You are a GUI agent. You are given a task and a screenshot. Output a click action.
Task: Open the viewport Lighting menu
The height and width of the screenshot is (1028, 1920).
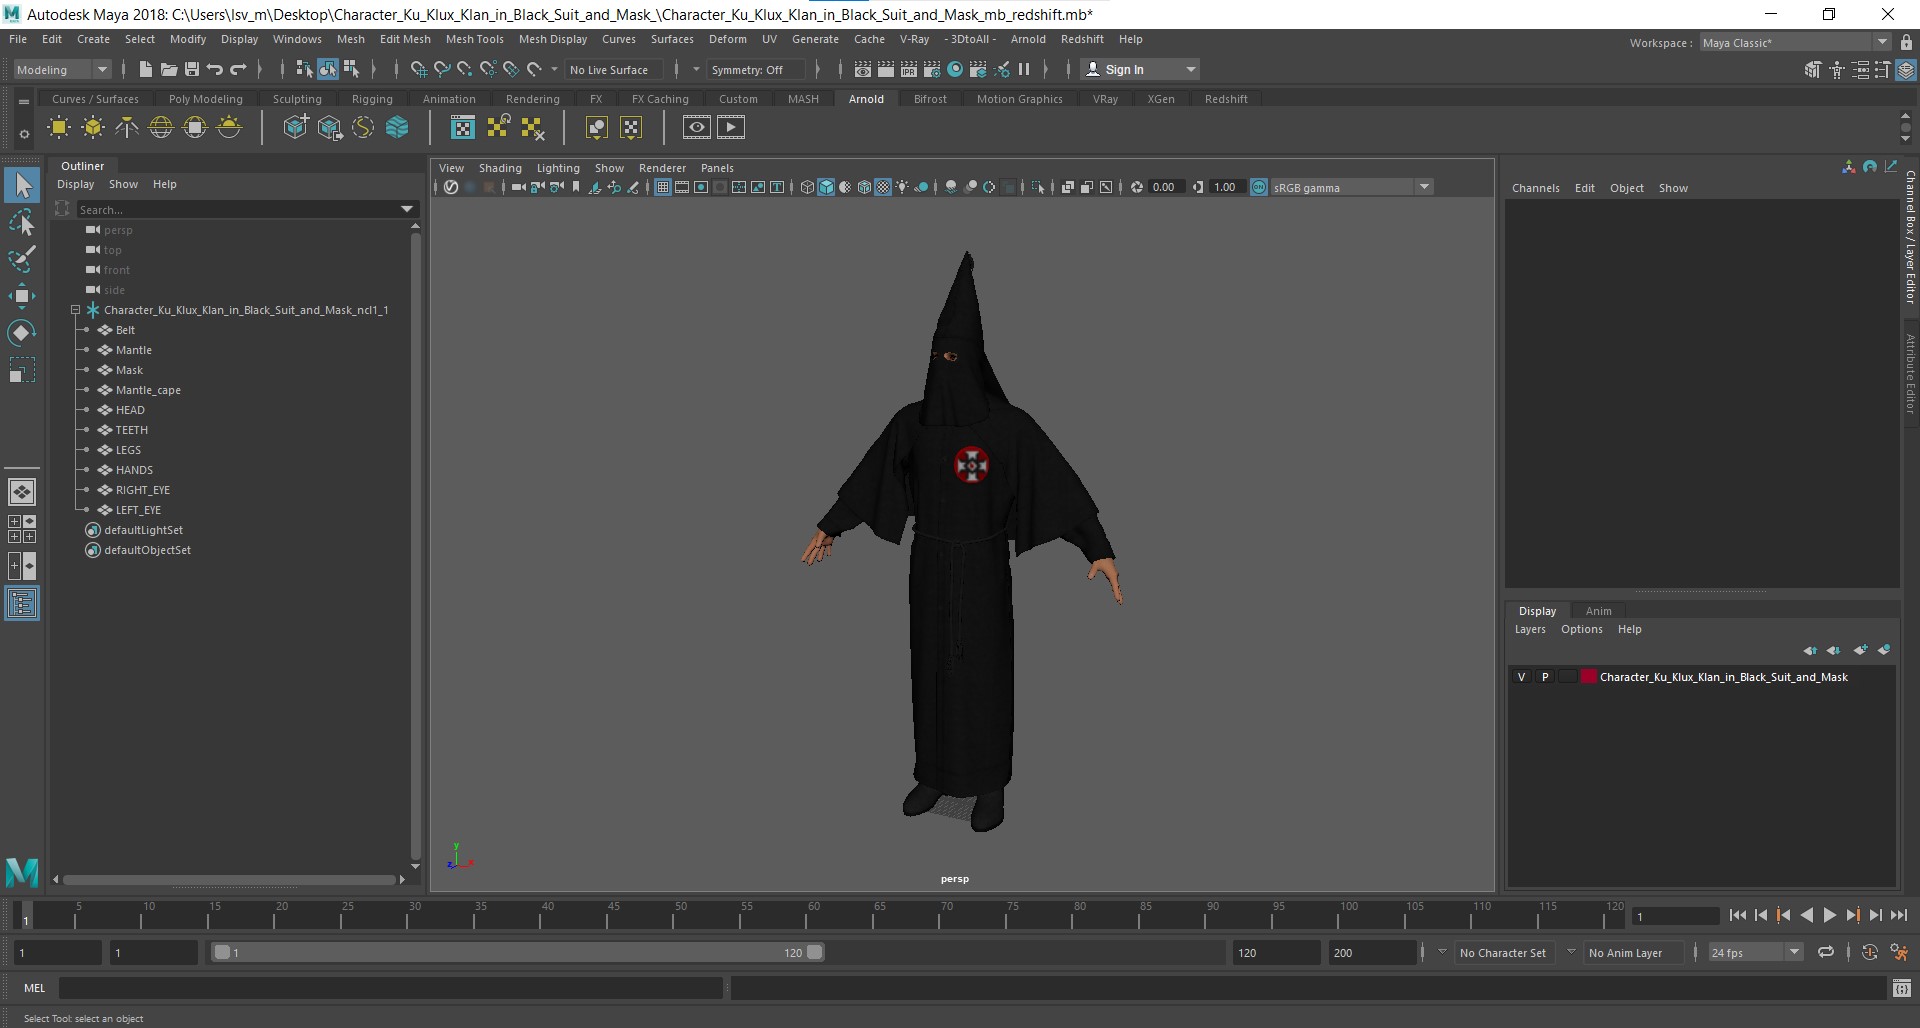pos(558,168)
